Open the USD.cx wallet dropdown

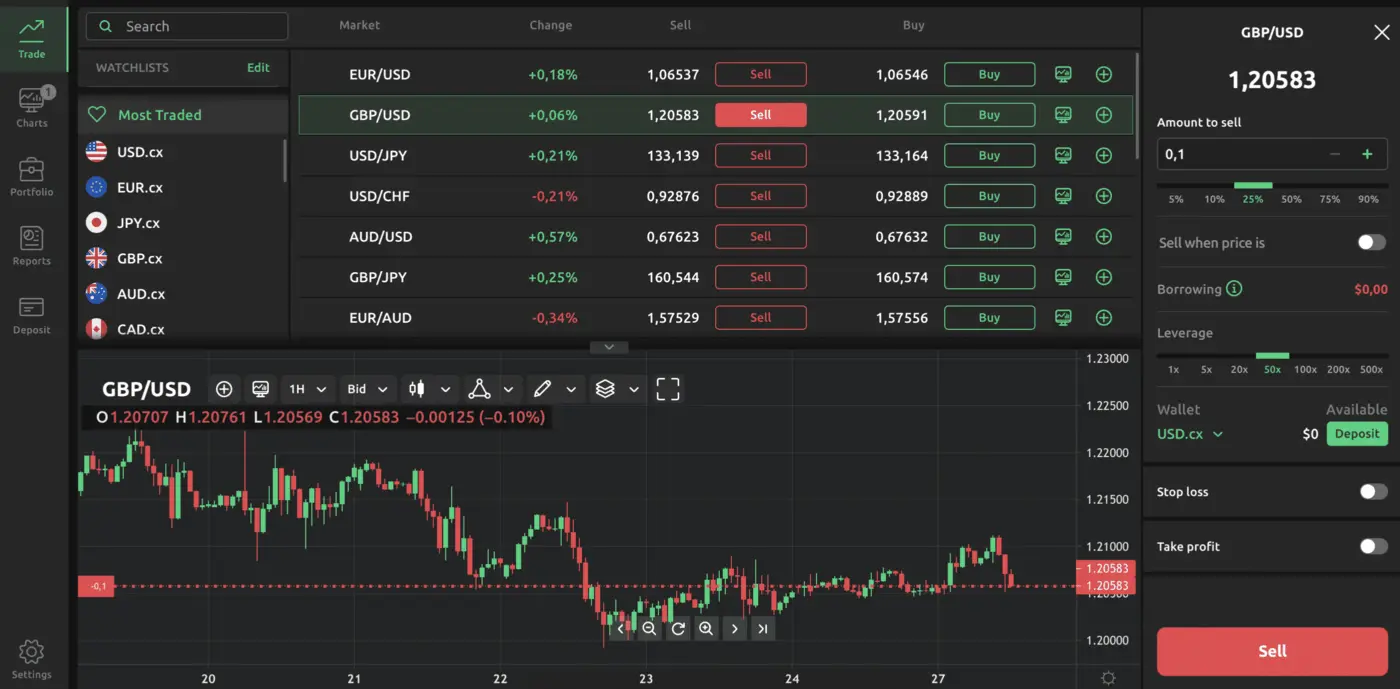(x=1190, y=434)
